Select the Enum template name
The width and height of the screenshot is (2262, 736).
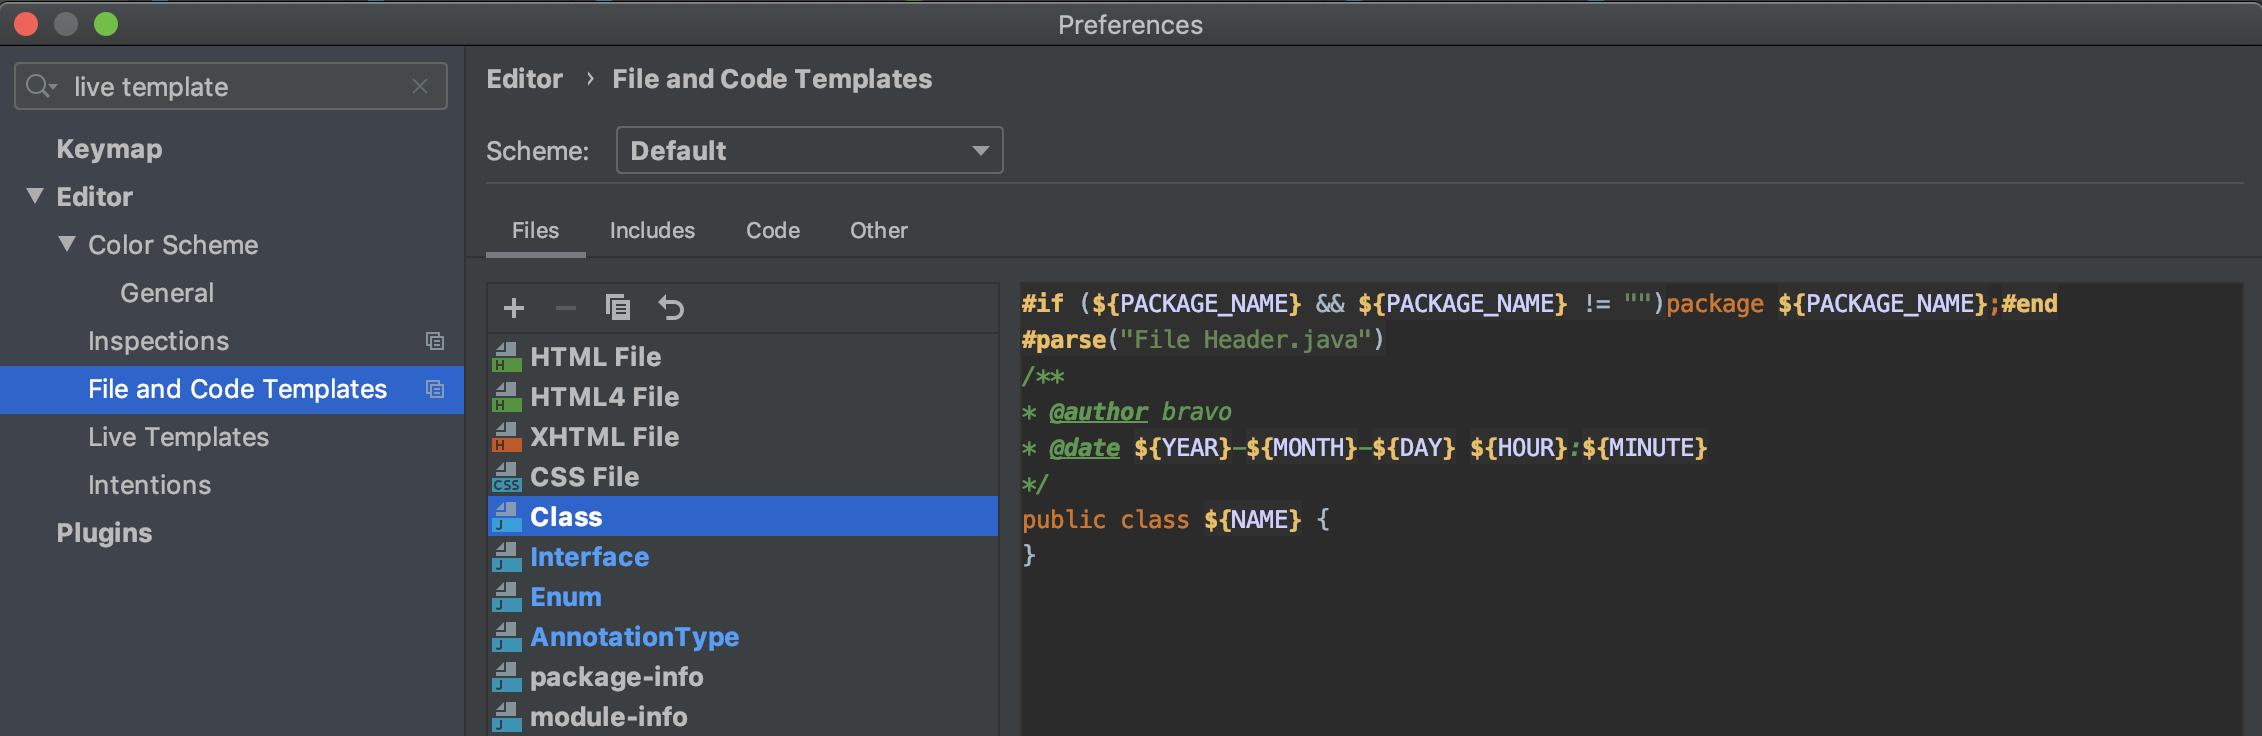(565, 597)
